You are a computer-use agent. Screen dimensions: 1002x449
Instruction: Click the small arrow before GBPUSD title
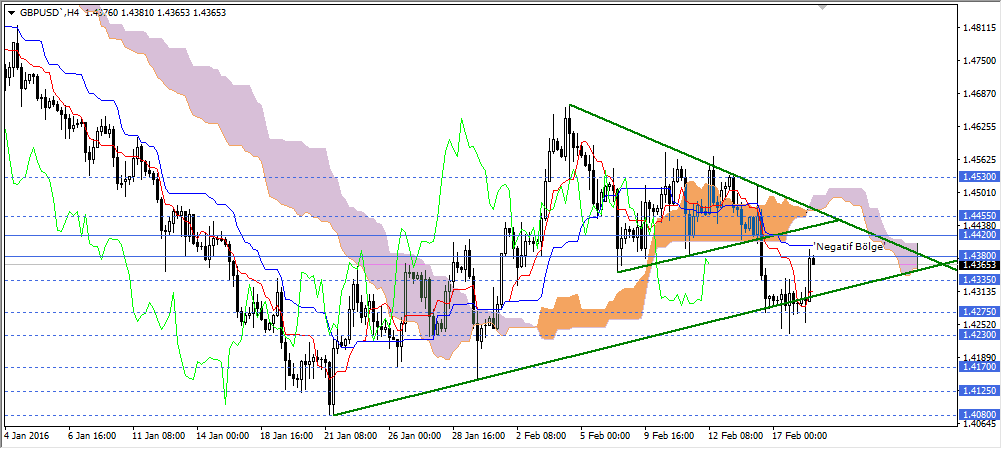13,11
